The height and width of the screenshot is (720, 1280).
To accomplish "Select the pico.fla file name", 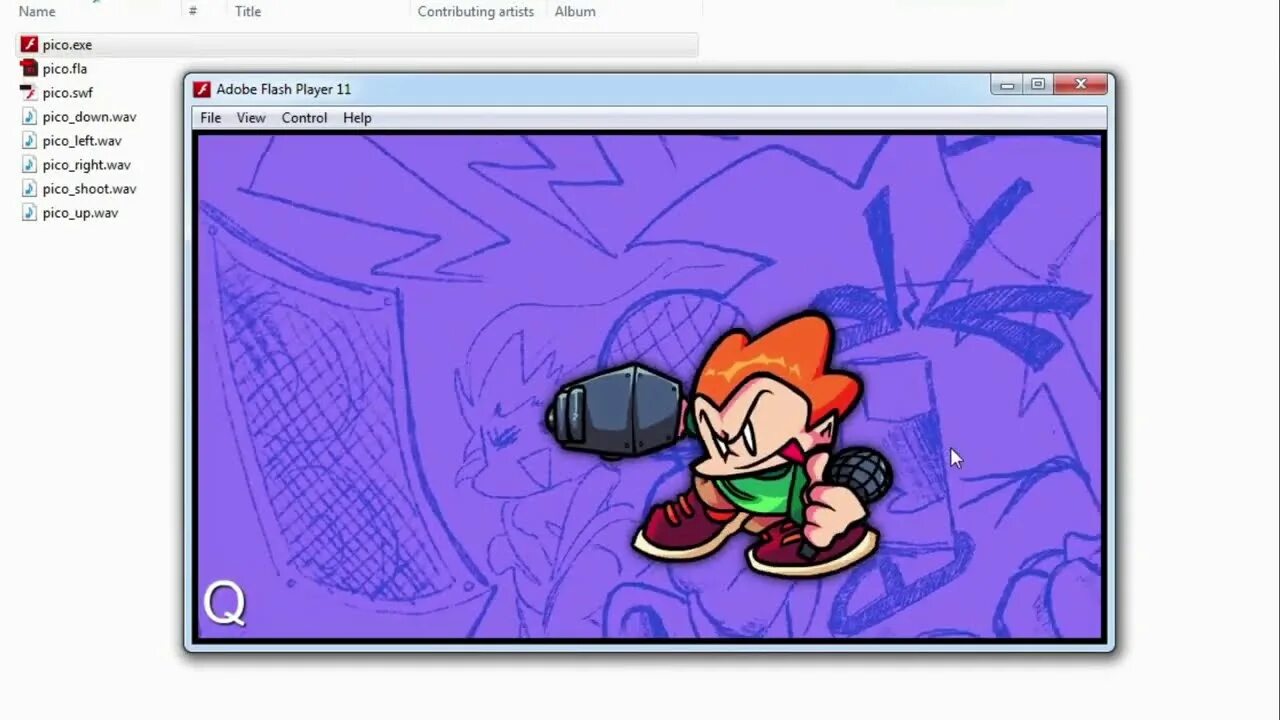I will (x=65, y=69).
